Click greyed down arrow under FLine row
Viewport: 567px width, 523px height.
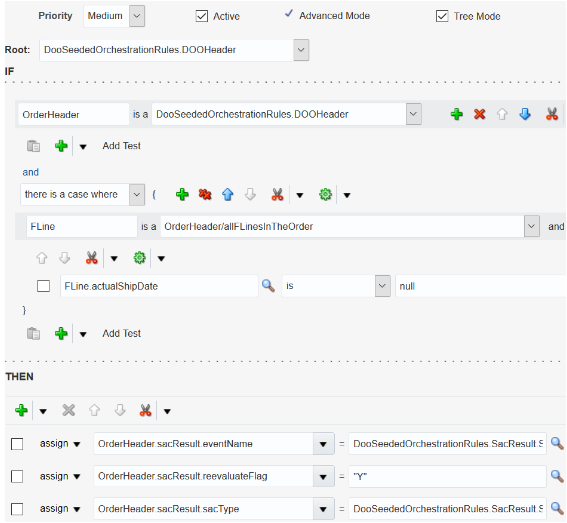point(64,258)
